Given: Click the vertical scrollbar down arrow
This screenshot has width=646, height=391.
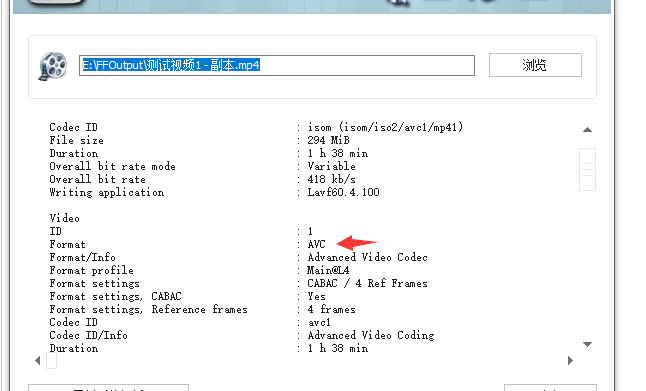Looking at the screenshot, I should [587, 344].
